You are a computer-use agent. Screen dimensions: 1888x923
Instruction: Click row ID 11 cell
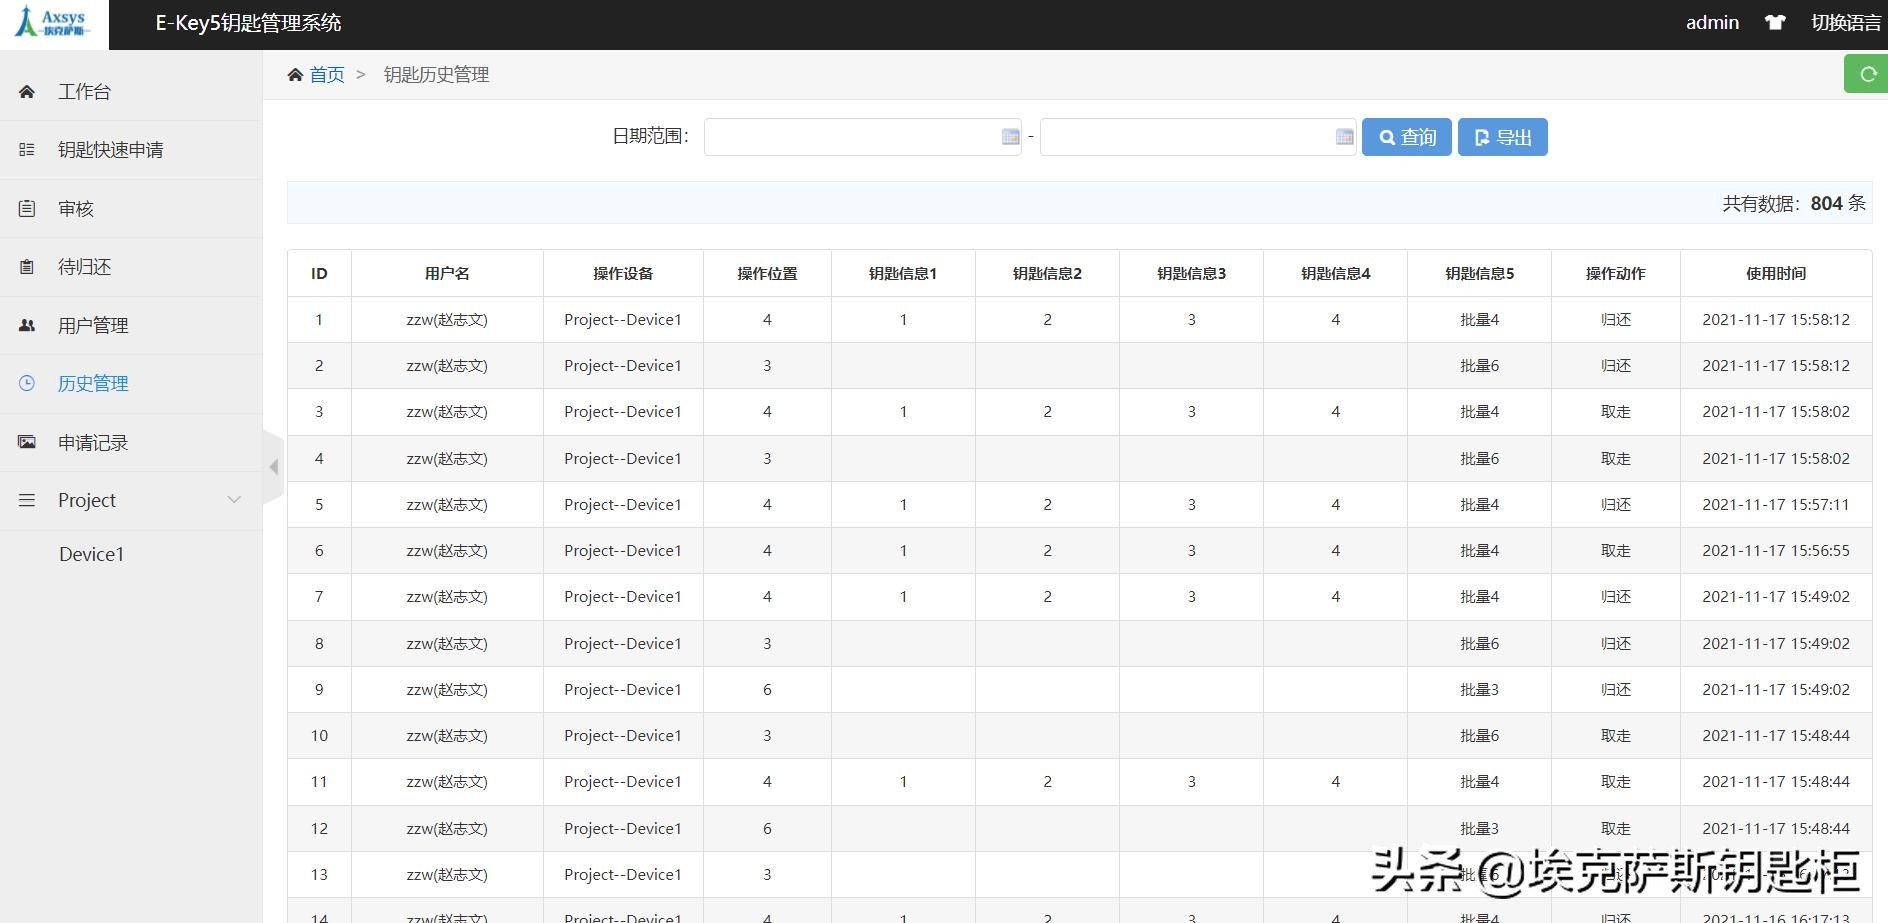point(319,782)
